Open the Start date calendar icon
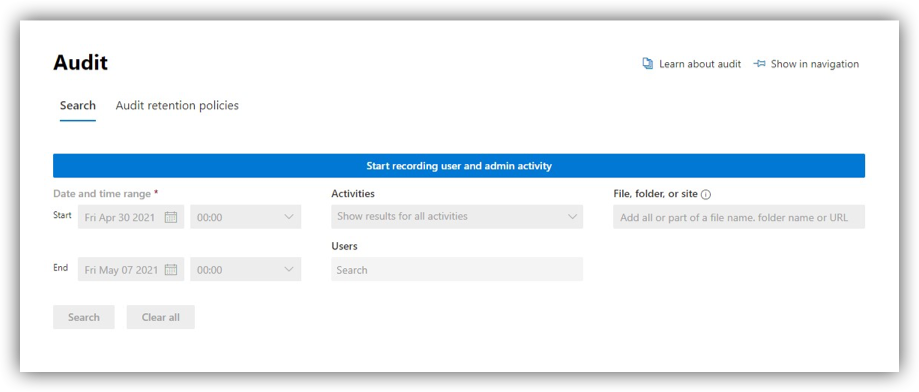Screen dimensions: 919x392 click(x=171, y=217)
